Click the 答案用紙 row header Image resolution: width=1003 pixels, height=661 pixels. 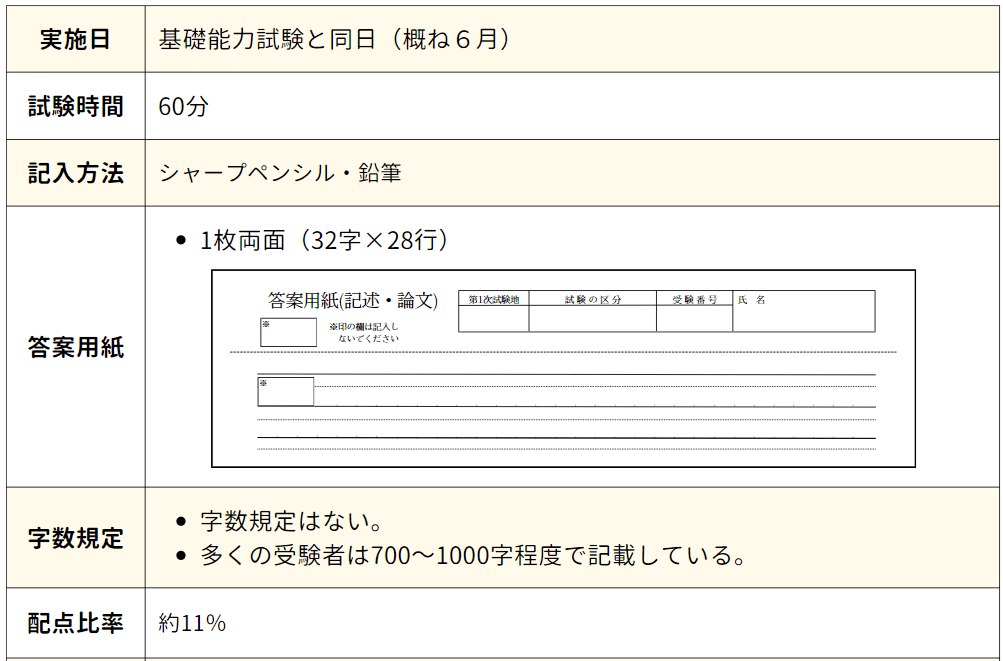tap(75, 347)
